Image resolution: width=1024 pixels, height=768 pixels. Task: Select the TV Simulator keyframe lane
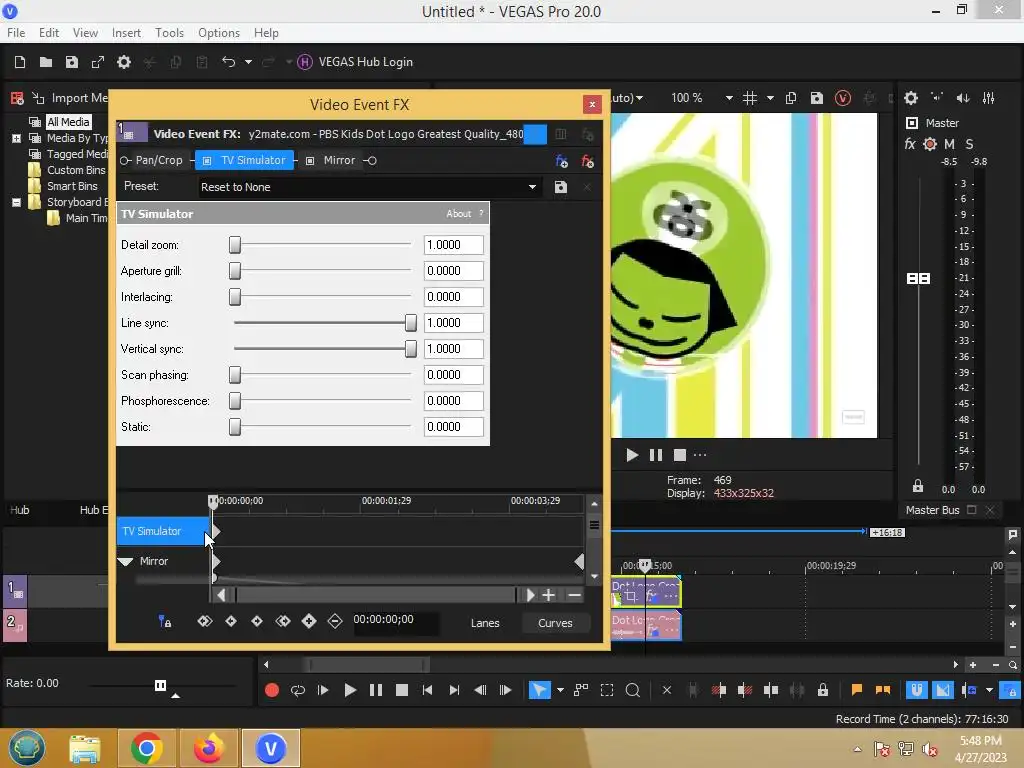(x=164, y=531)
